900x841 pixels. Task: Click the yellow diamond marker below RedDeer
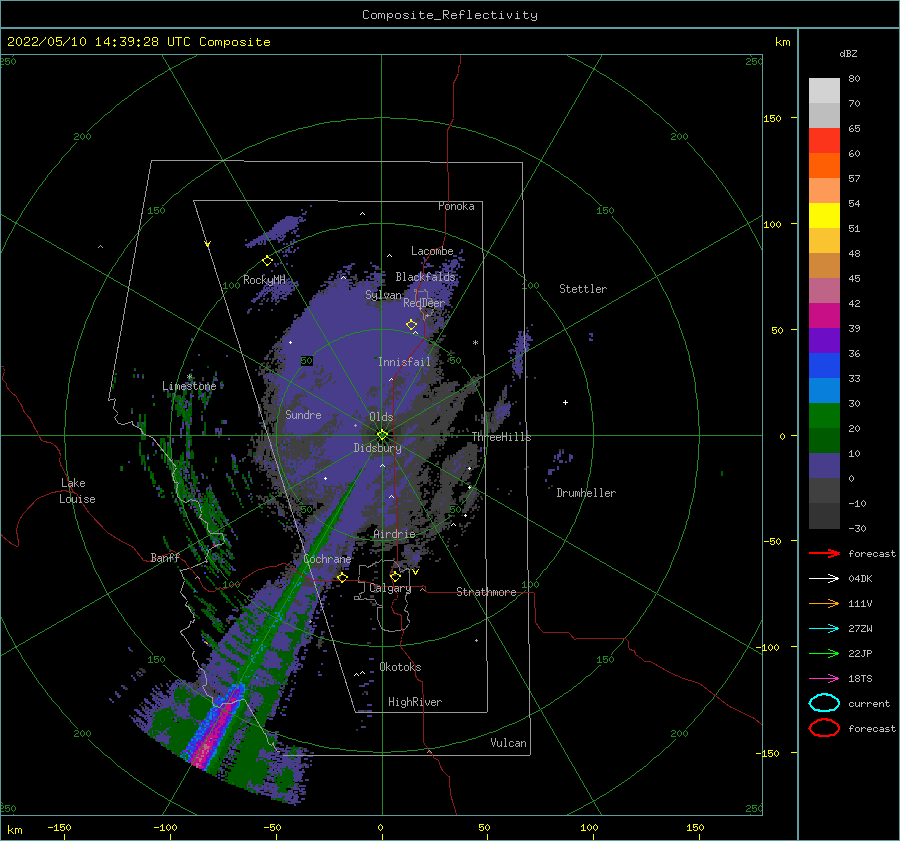[x=411, y=325]
